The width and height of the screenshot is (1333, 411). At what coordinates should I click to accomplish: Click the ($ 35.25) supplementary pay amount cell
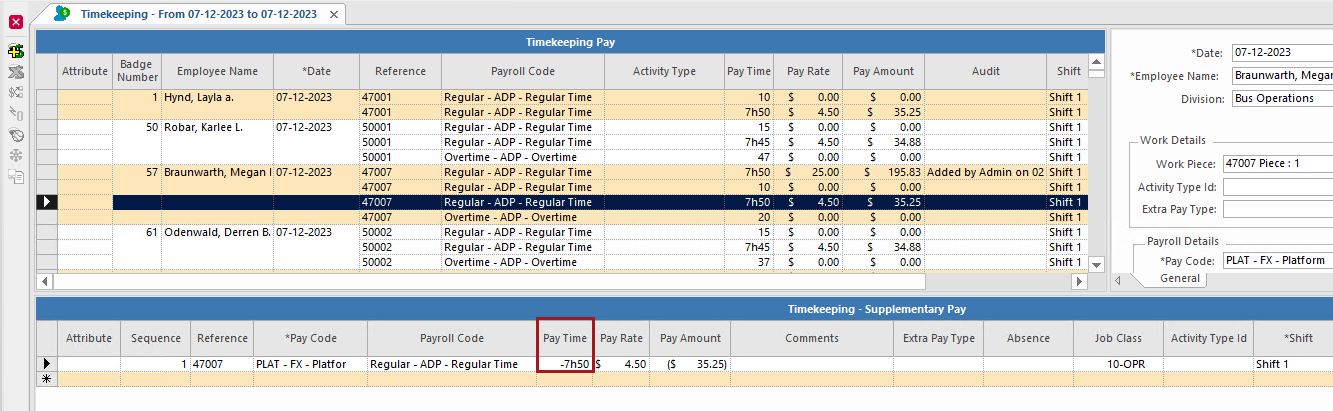[690, 364]
